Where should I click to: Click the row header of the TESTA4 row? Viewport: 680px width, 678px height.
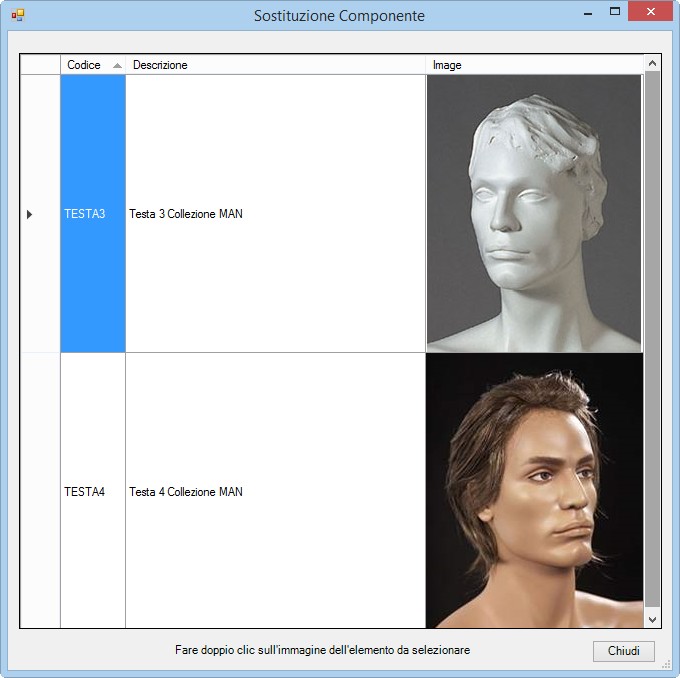[x=40, y=491]
